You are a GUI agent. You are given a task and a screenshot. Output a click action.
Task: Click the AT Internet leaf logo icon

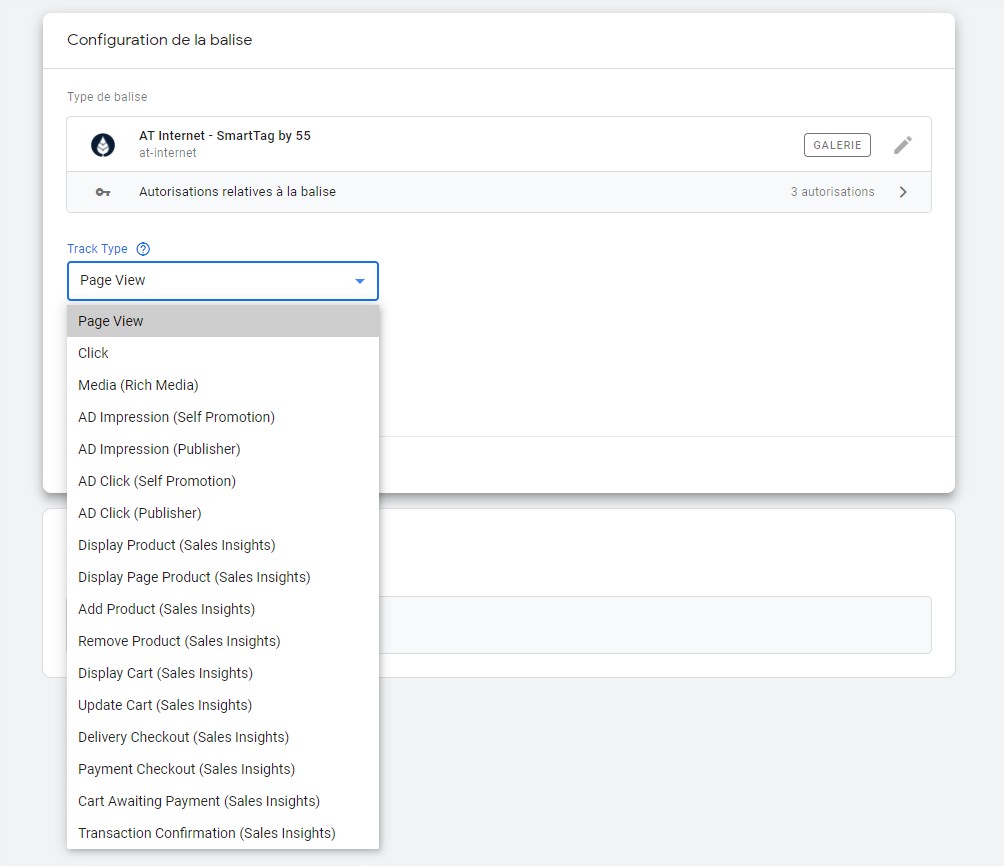103,145
